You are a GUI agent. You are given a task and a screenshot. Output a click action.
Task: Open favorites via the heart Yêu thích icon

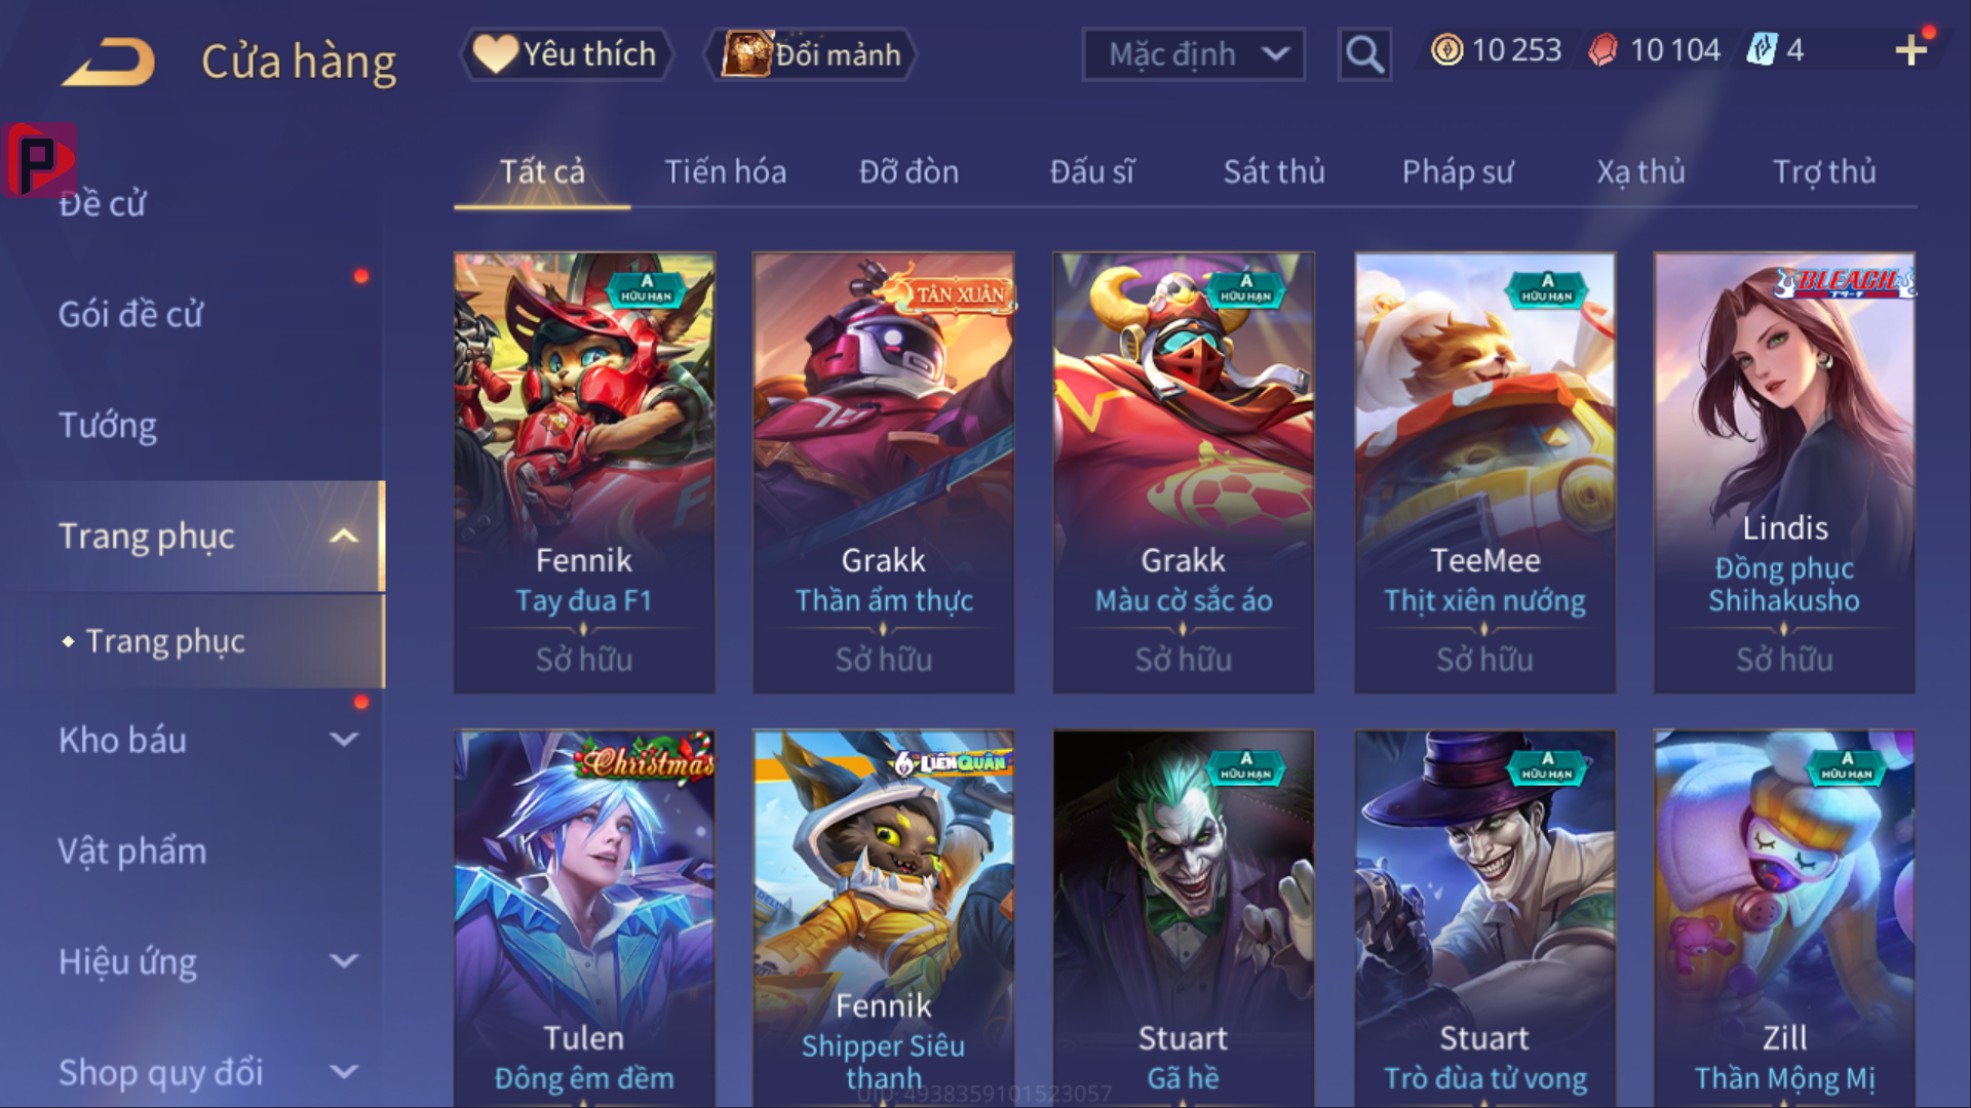(x=495, y=53)
